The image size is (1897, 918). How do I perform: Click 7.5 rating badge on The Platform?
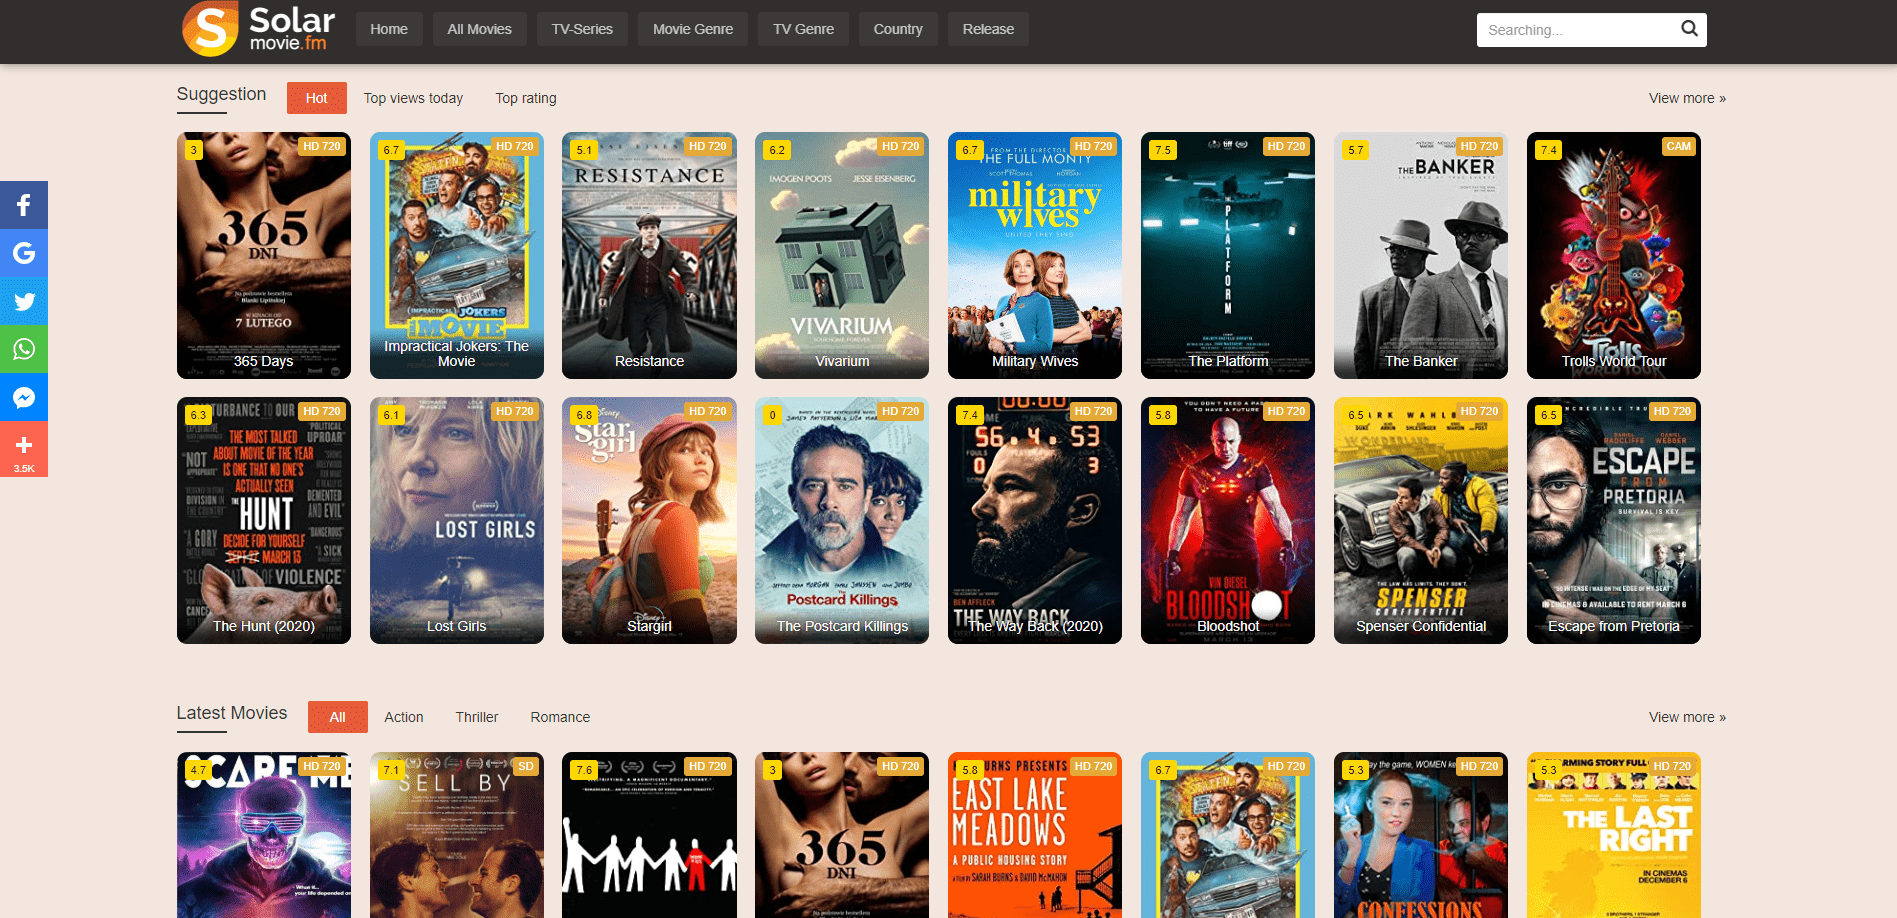1163,150
